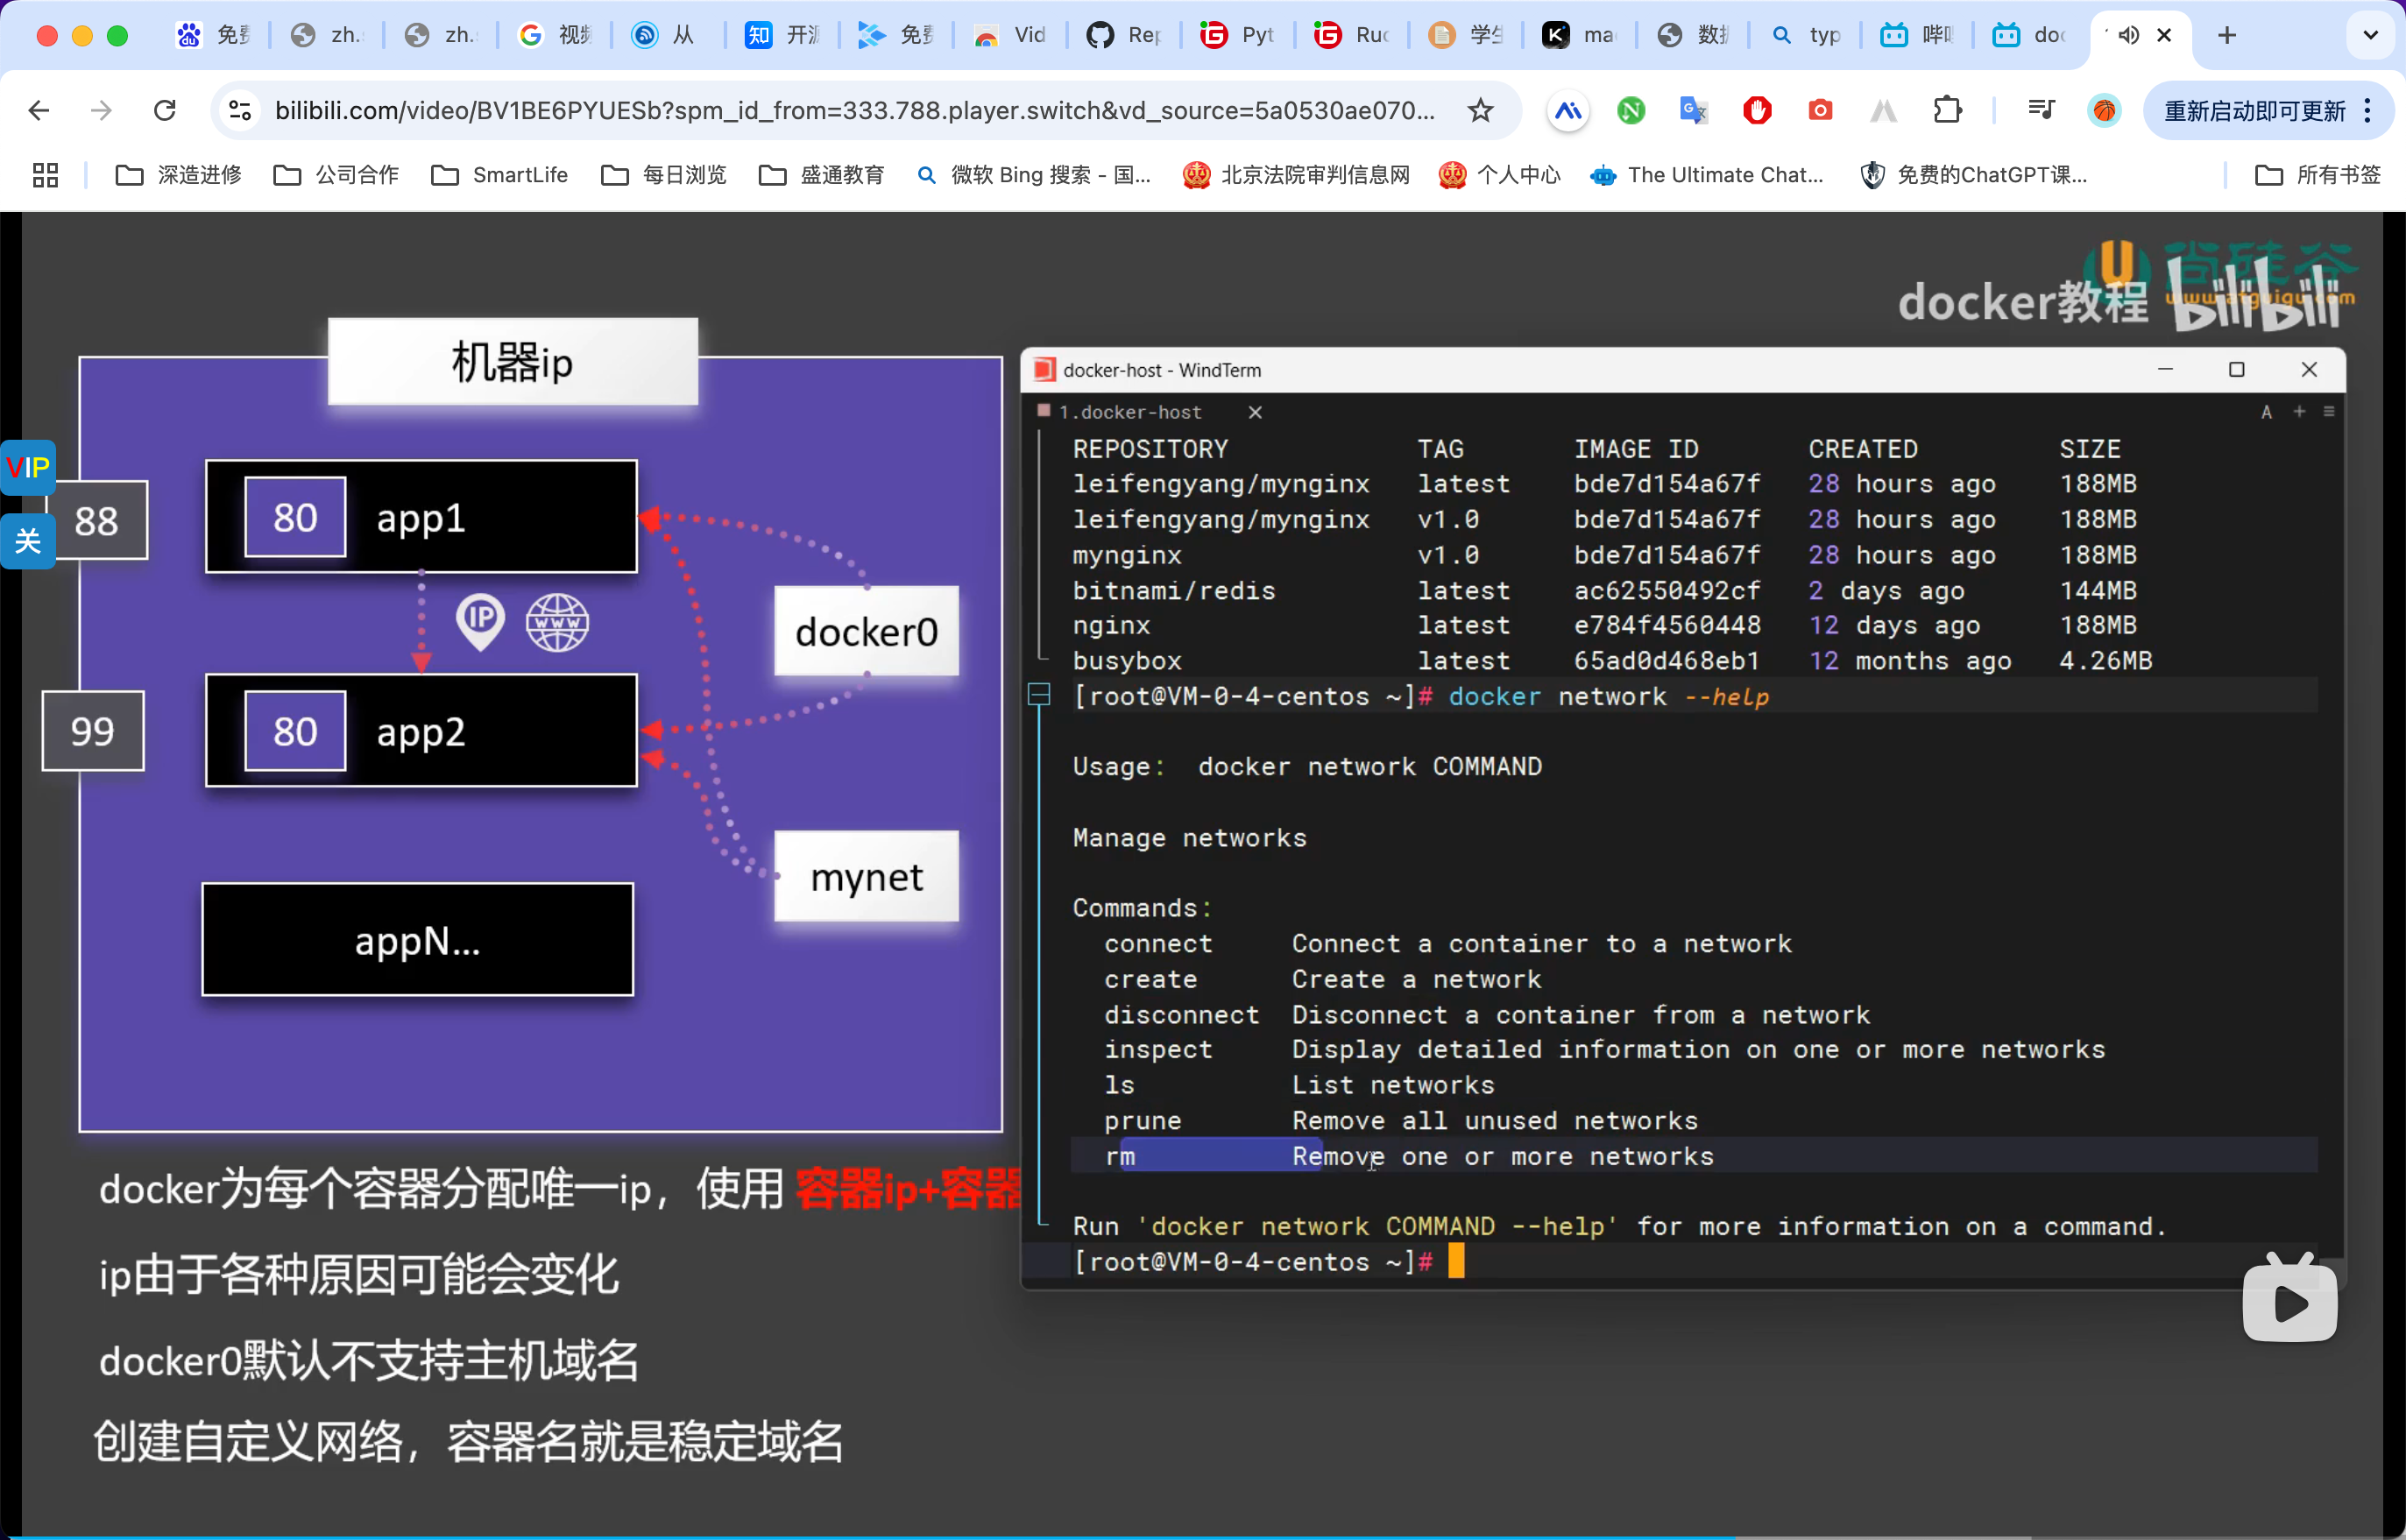The image size is (2406, 1540).
Task: Reload the current page
Action: pyautogui.click(x=165, y=110)
